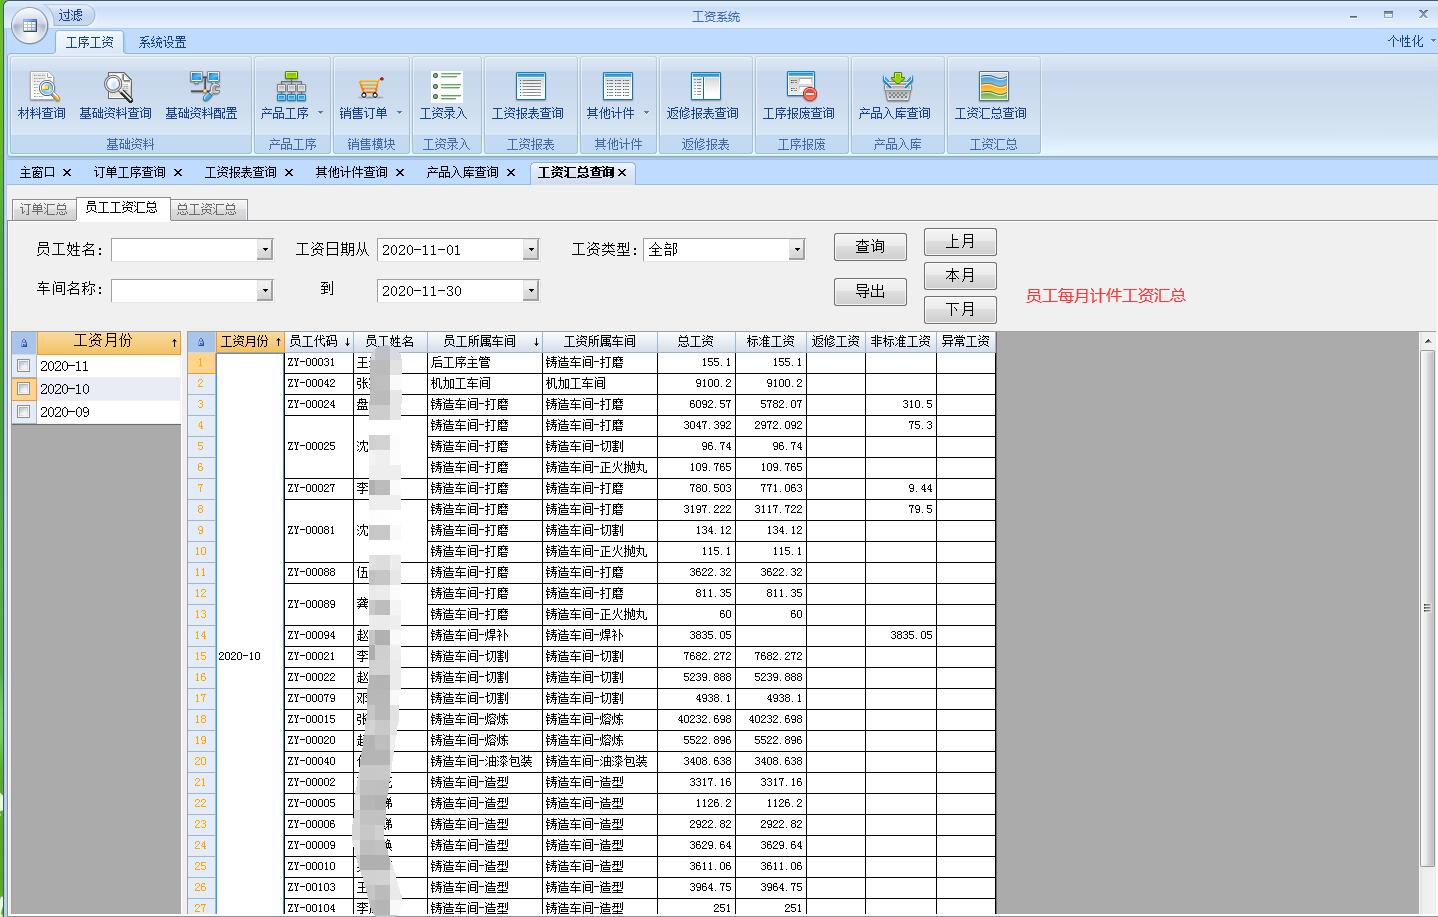Switch to the 系统设置 ribbon tab

tap(162, 42)
